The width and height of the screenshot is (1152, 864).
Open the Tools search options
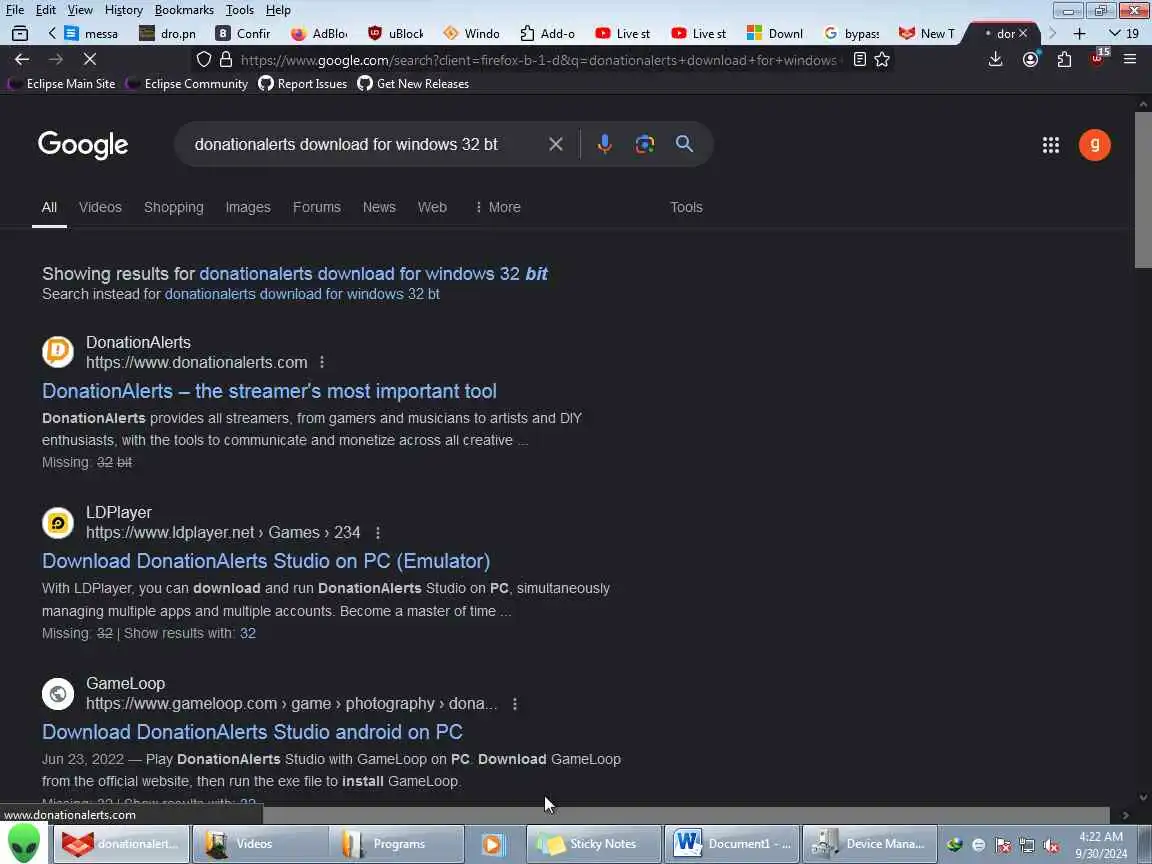686,207
